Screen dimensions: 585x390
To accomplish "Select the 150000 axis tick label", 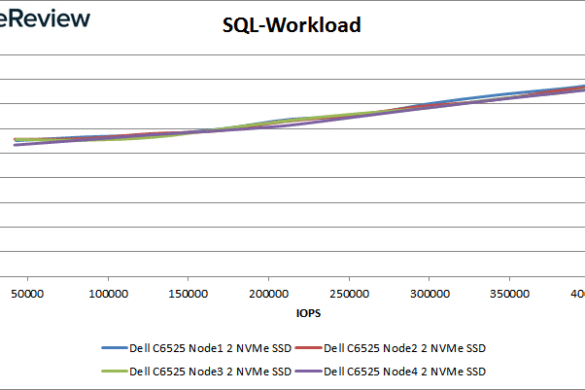I will (x=188, y=294).
